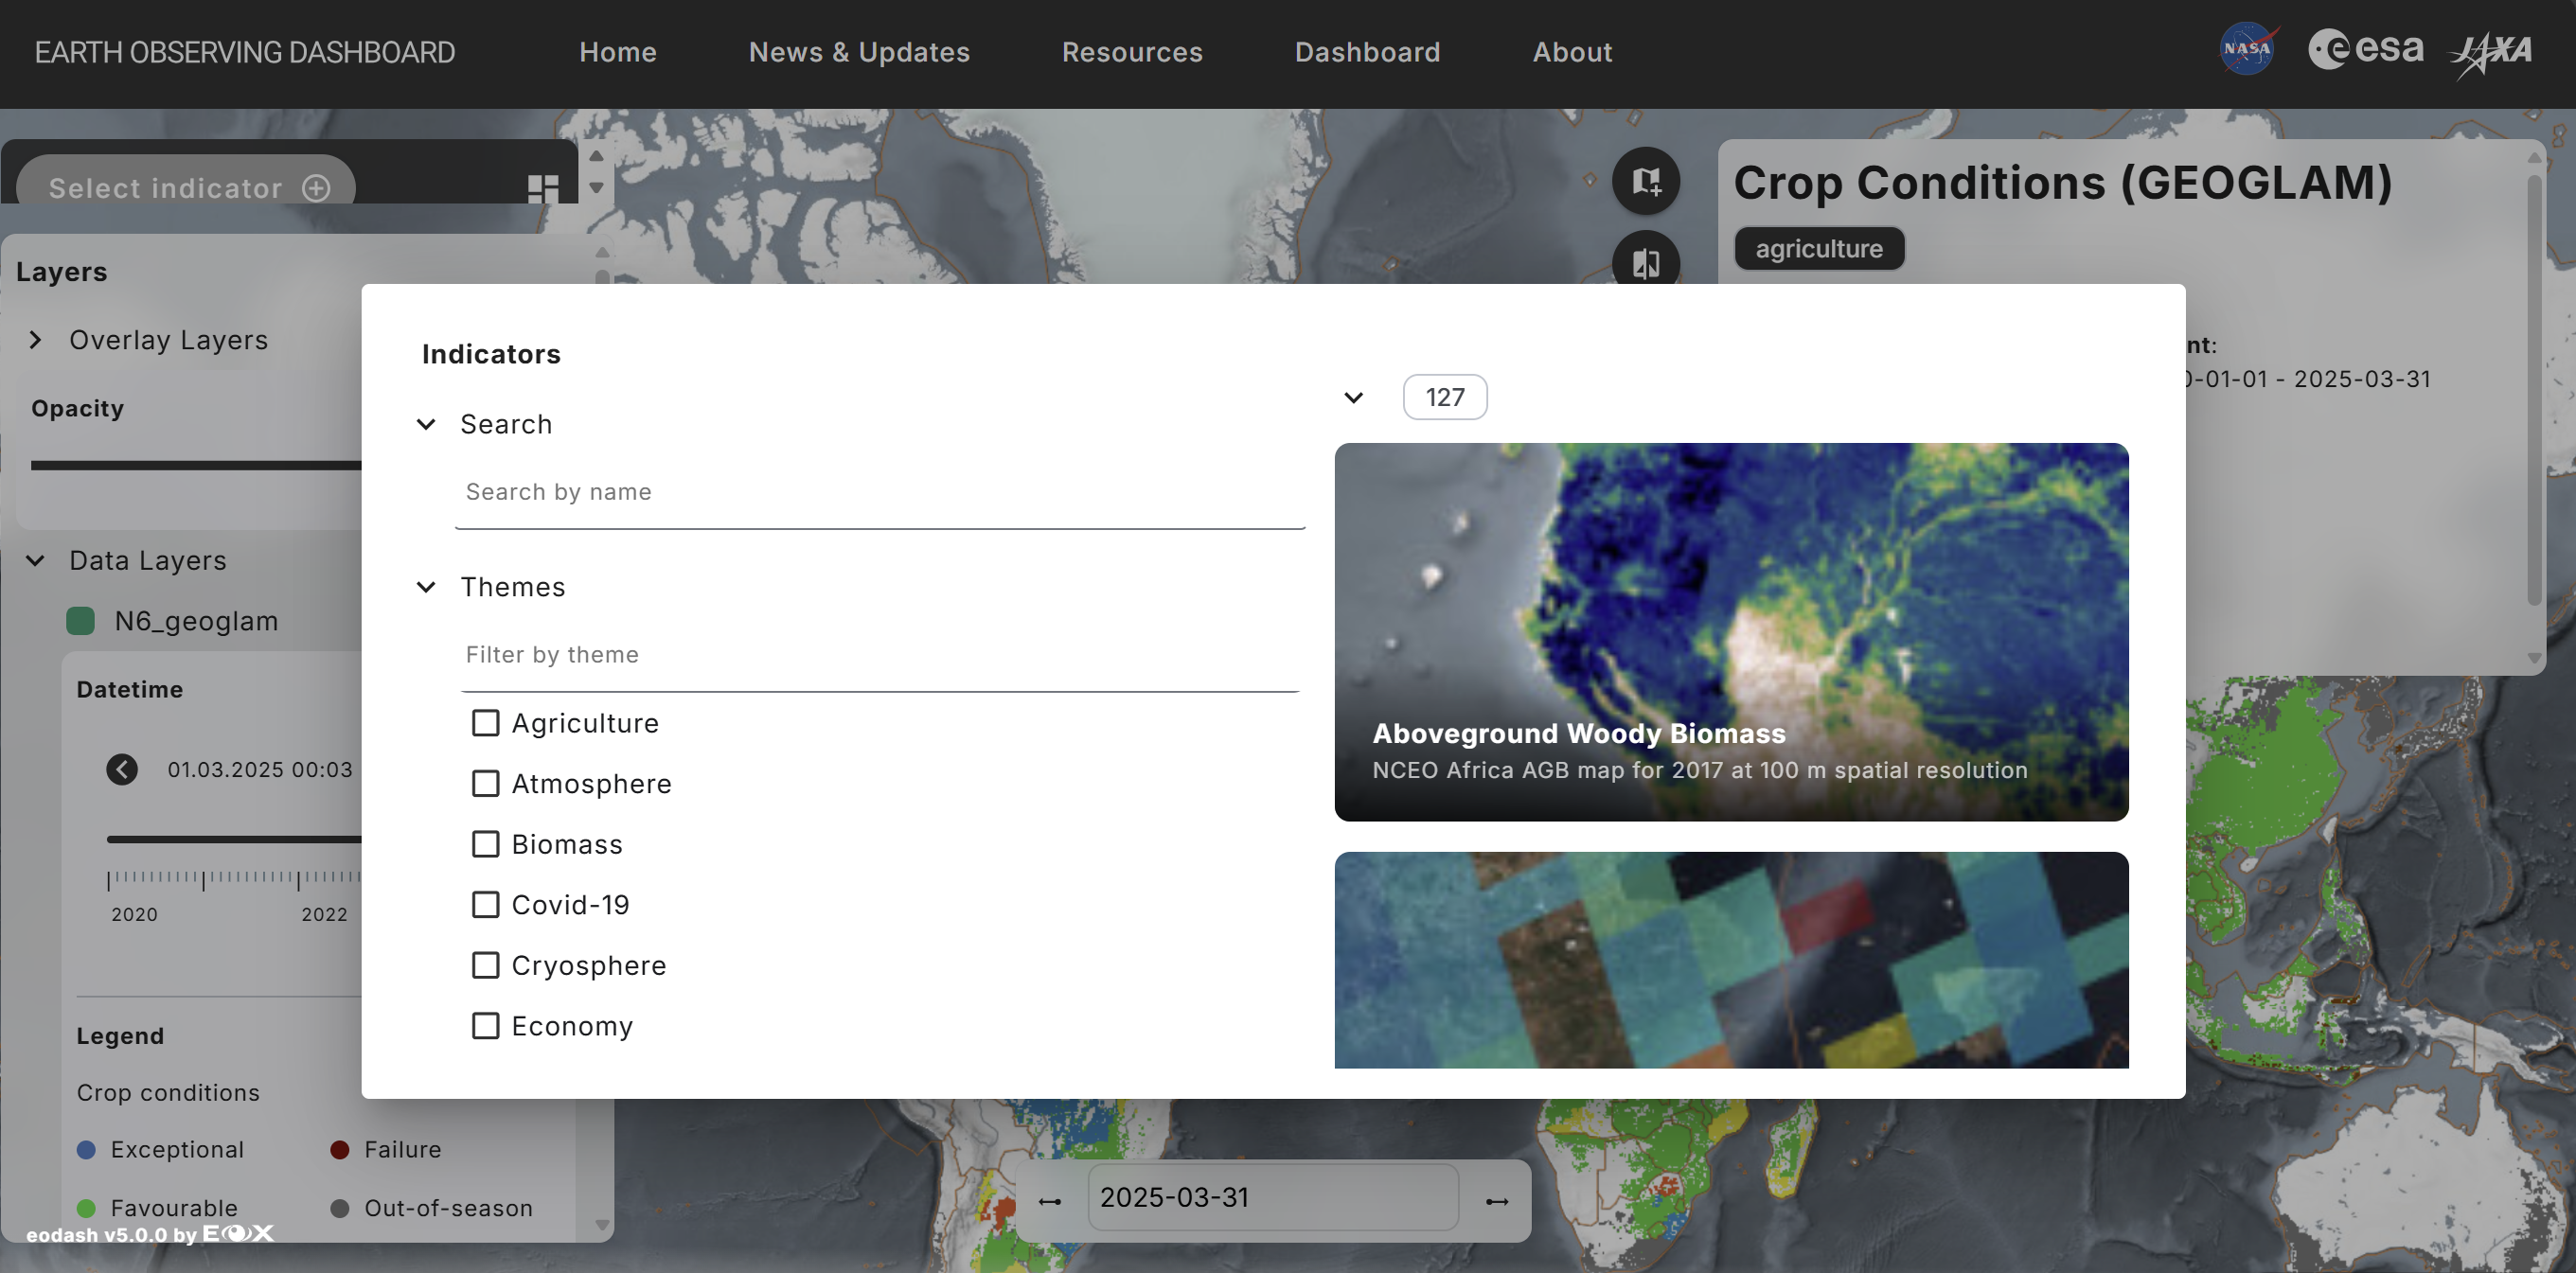Collapse the Data Layers group
The image size is (2576, 1273).
36,560
